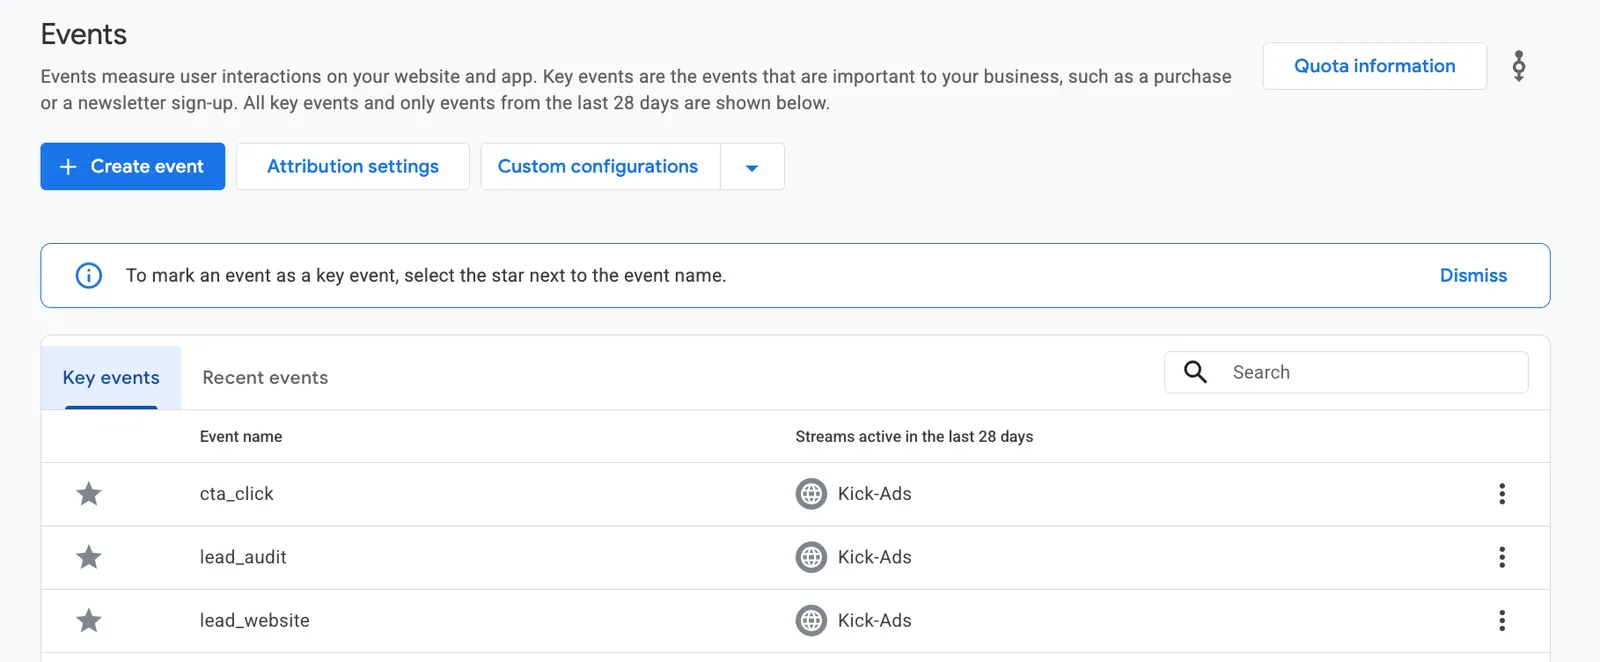
Task: Dismiss the key event info banner
Action: [1473, 275]
